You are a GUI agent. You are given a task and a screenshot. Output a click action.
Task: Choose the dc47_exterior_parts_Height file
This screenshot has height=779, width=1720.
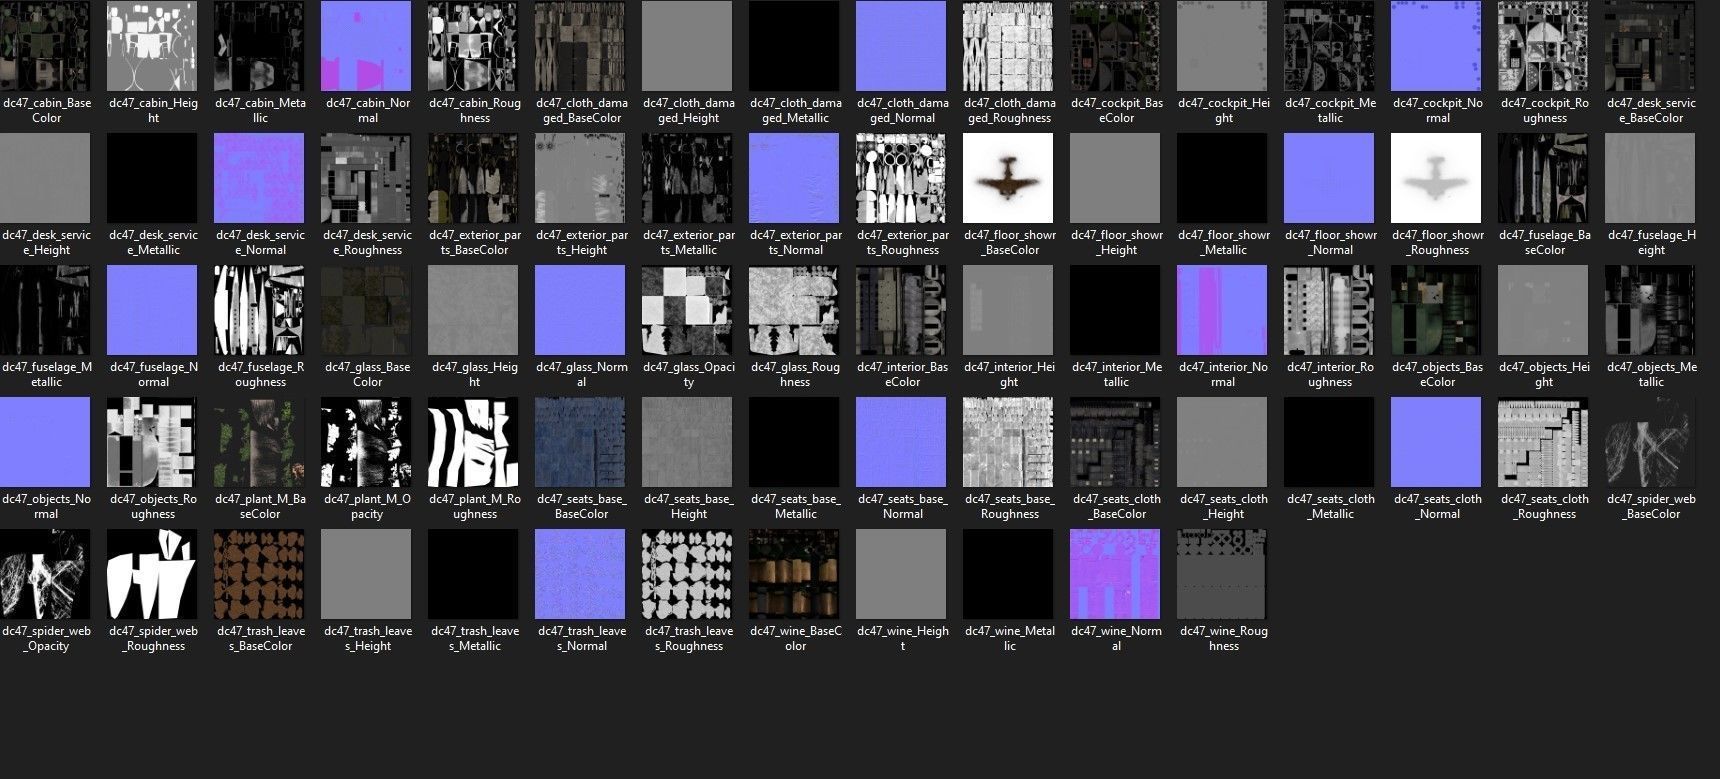point(581,178)
